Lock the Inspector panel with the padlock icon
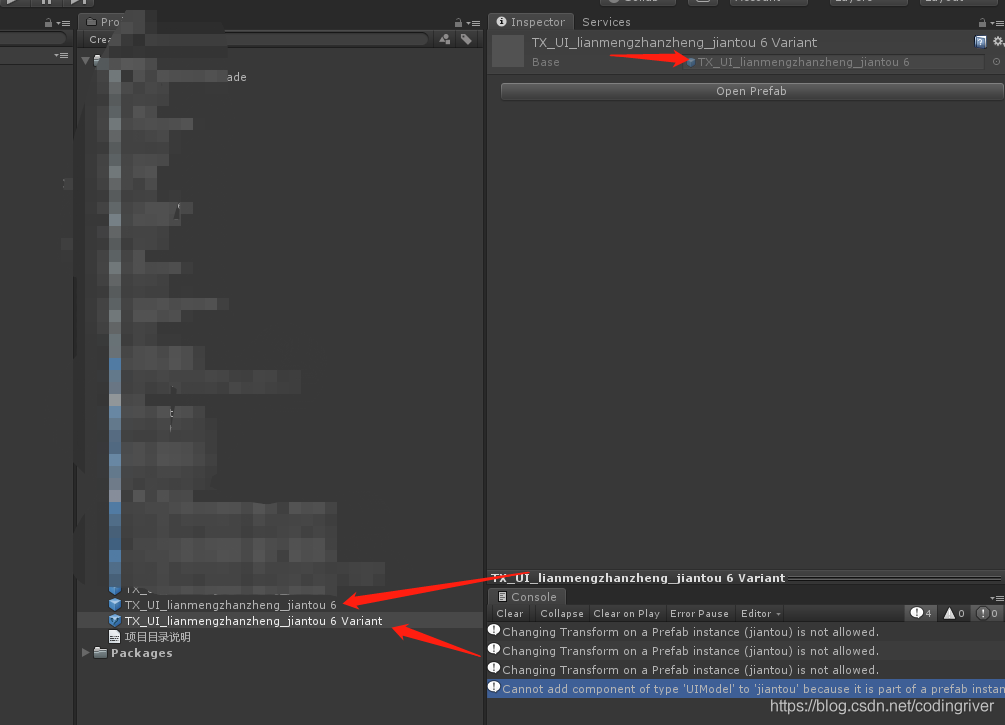 coord(982,22)
